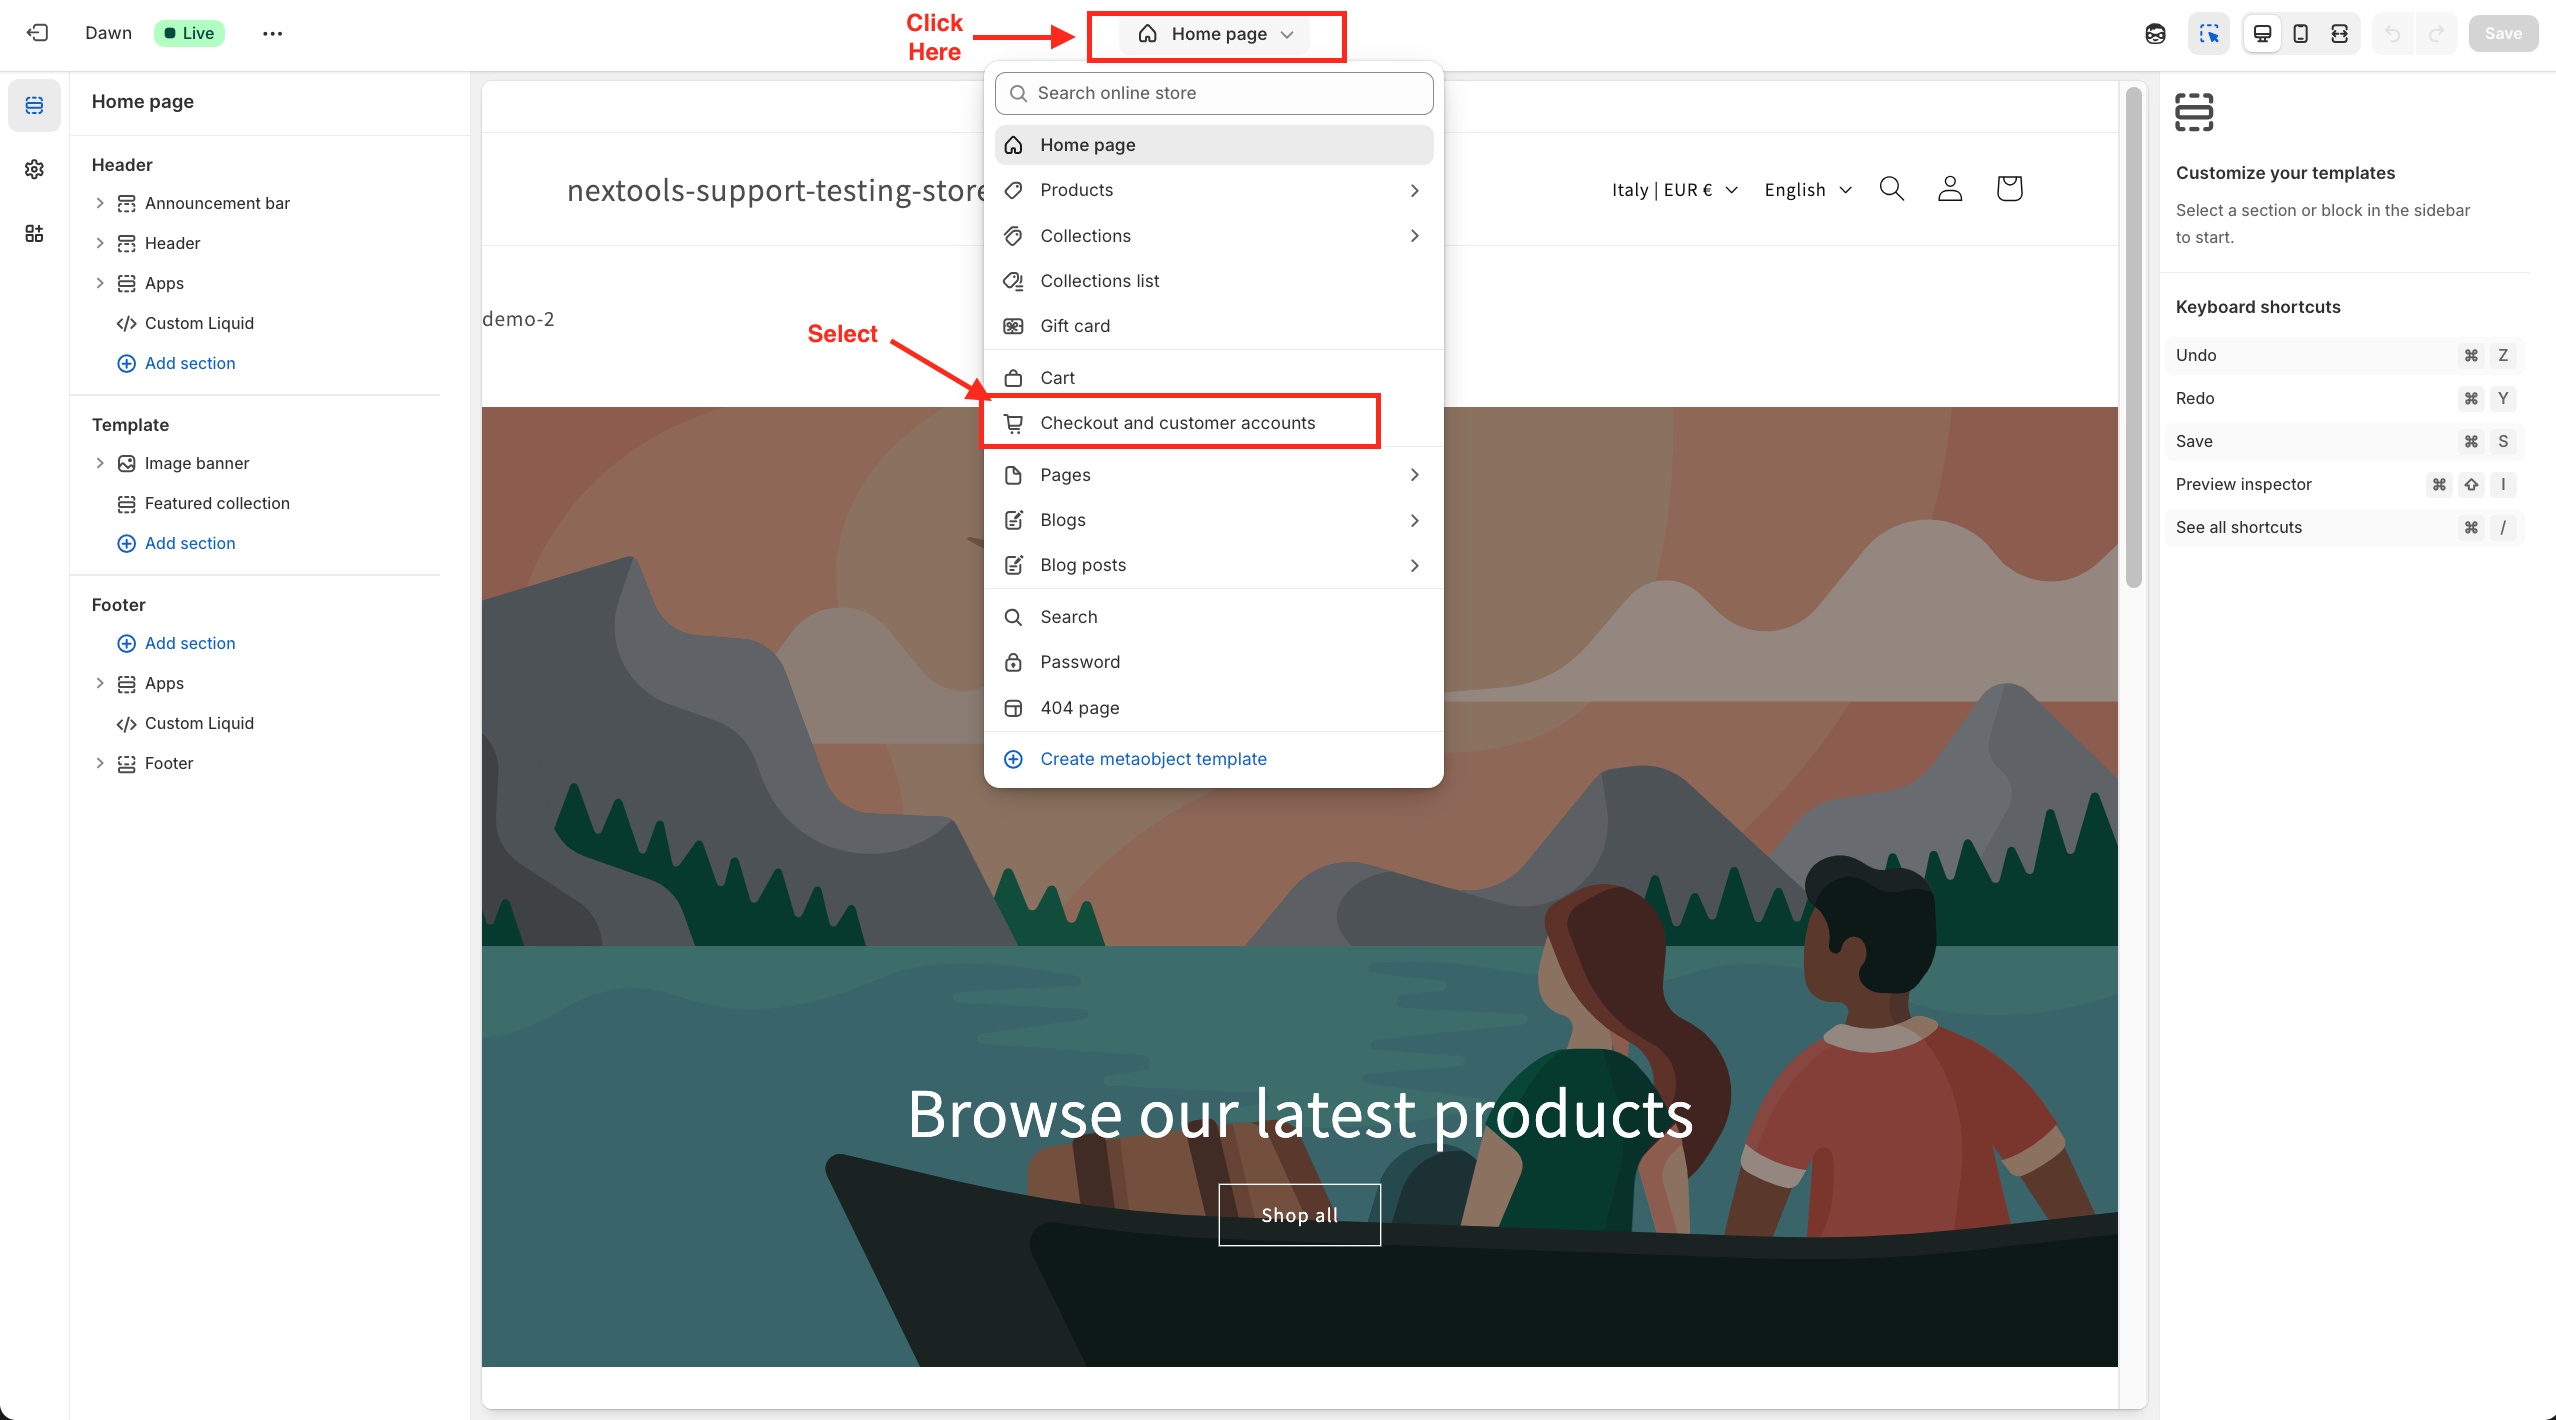Open the theme settings gear icon
The image size is (2556, 1420).
point(34,169)
